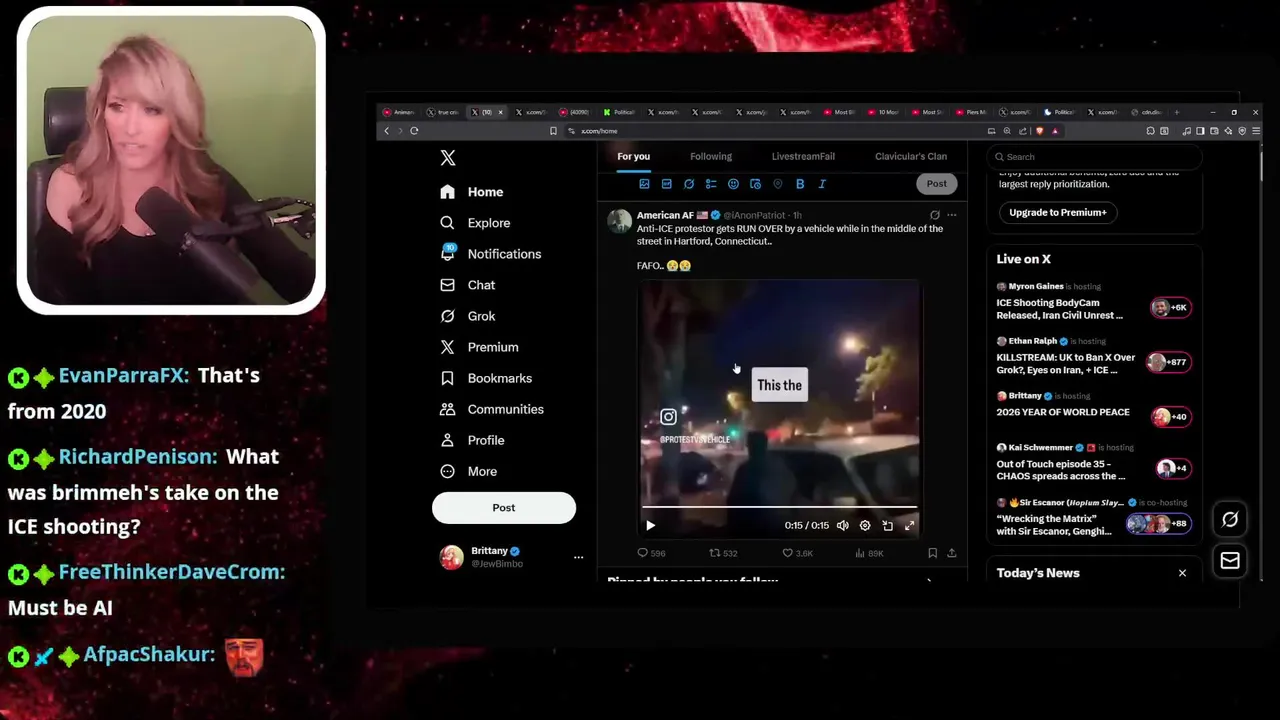1280x720 pixels.
Task: Click the small Post button in composer
Action: coord(936,183)
